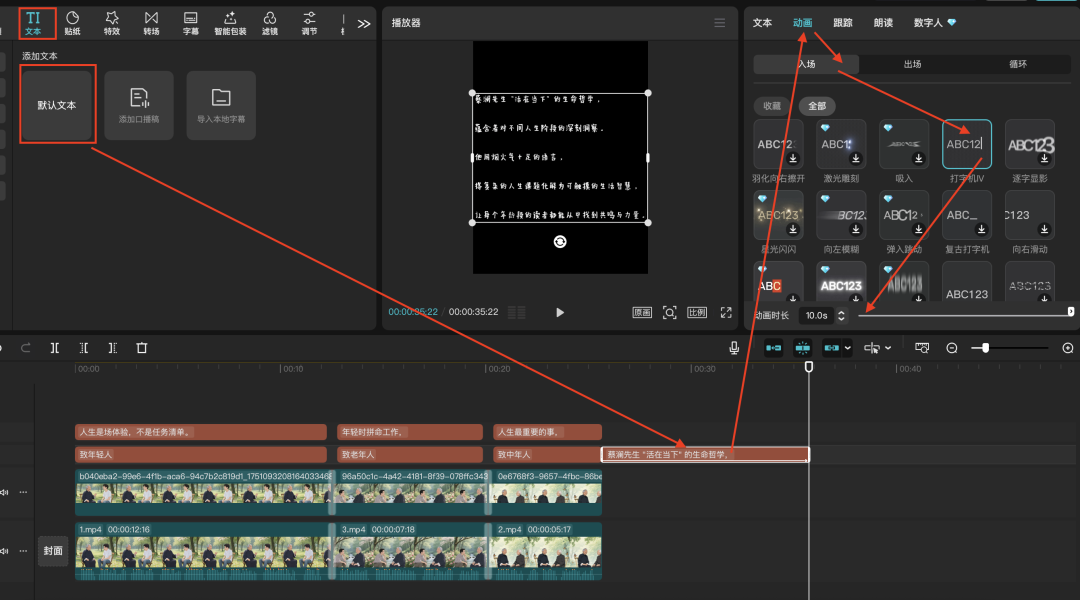Open the player panel hamburger menu
Viewport: 1080px width, 600px height.
[720, 23]
